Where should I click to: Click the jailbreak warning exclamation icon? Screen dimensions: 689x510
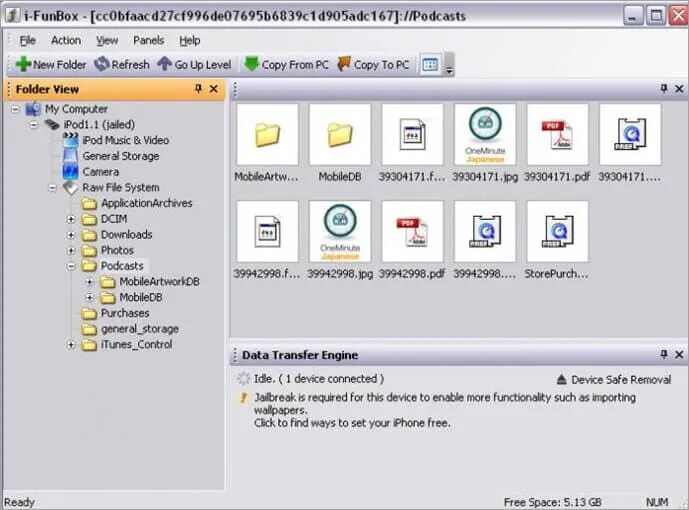243,398
